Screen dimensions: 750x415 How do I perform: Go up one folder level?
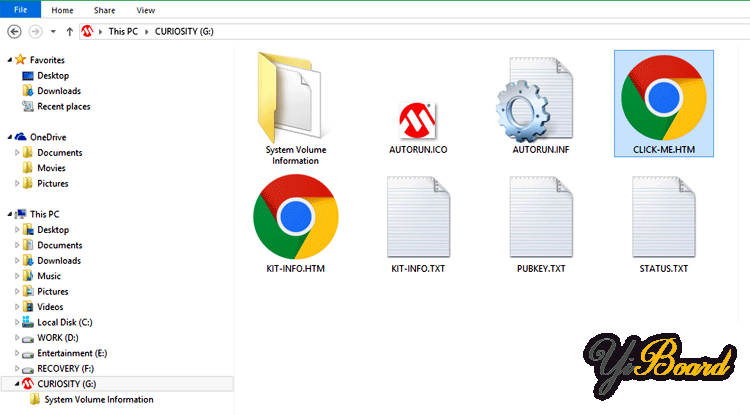pyautogui.click(x=70, y=32)
